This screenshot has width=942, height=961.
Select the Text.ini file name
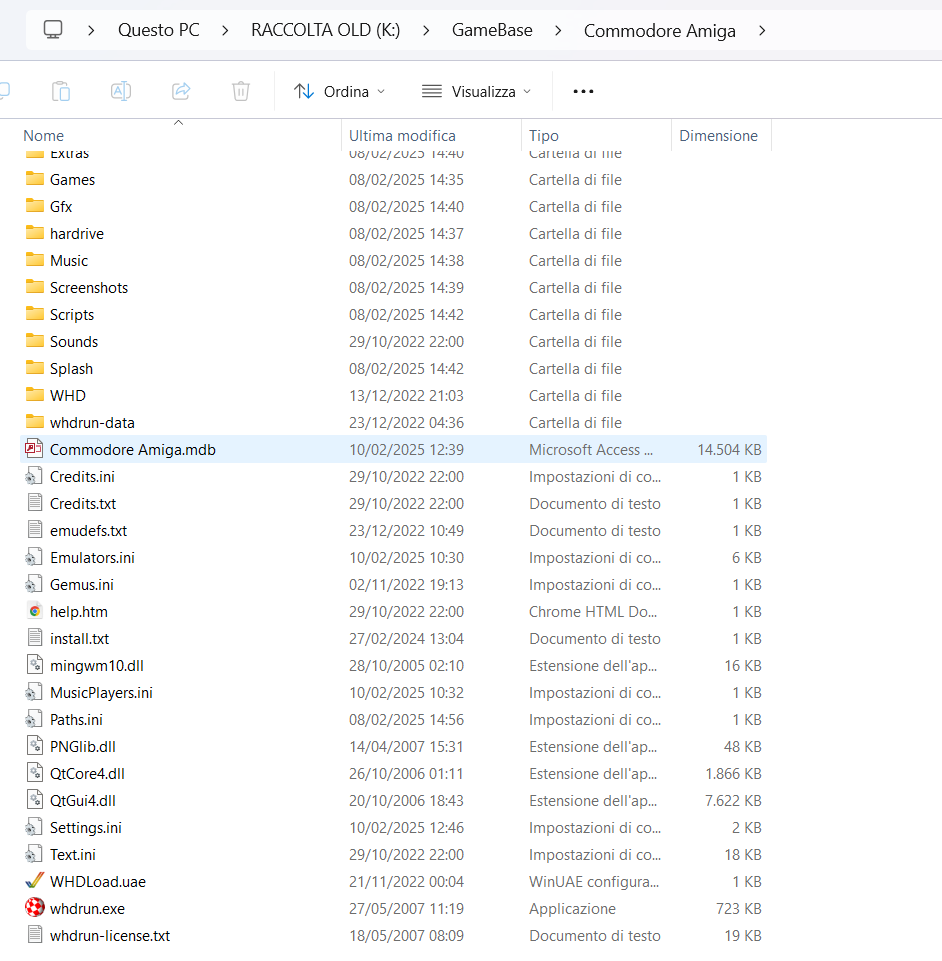pyautogui.click(x=72, y=854)
